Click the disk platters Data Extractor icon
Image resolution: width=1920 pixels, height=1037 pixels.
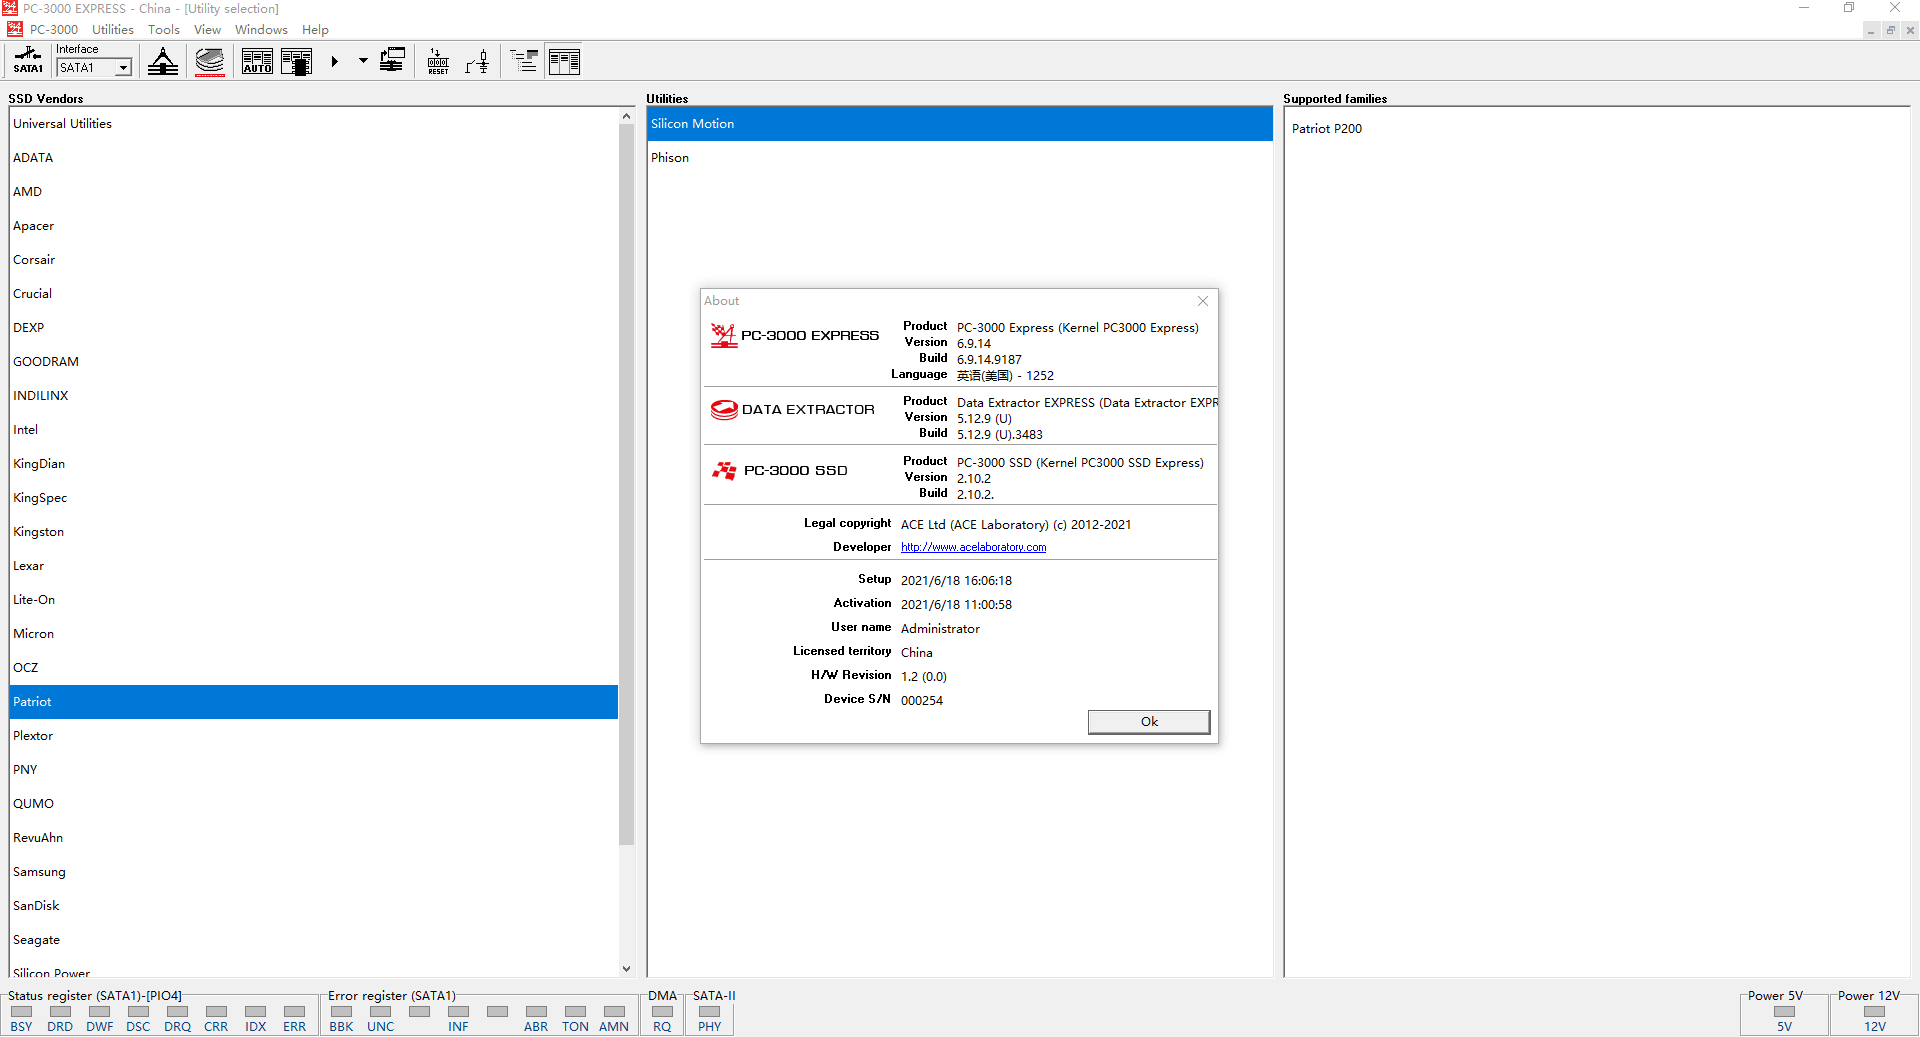(210, 61)
